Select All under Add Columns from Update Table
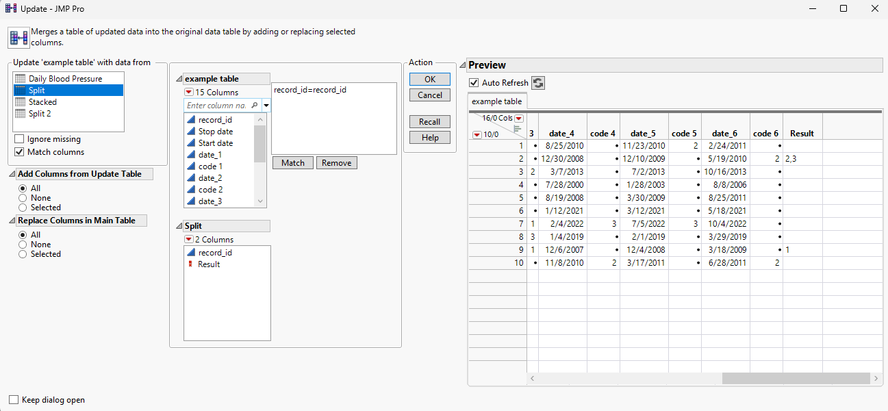This screenshot has width=888, height=411. 23,188
